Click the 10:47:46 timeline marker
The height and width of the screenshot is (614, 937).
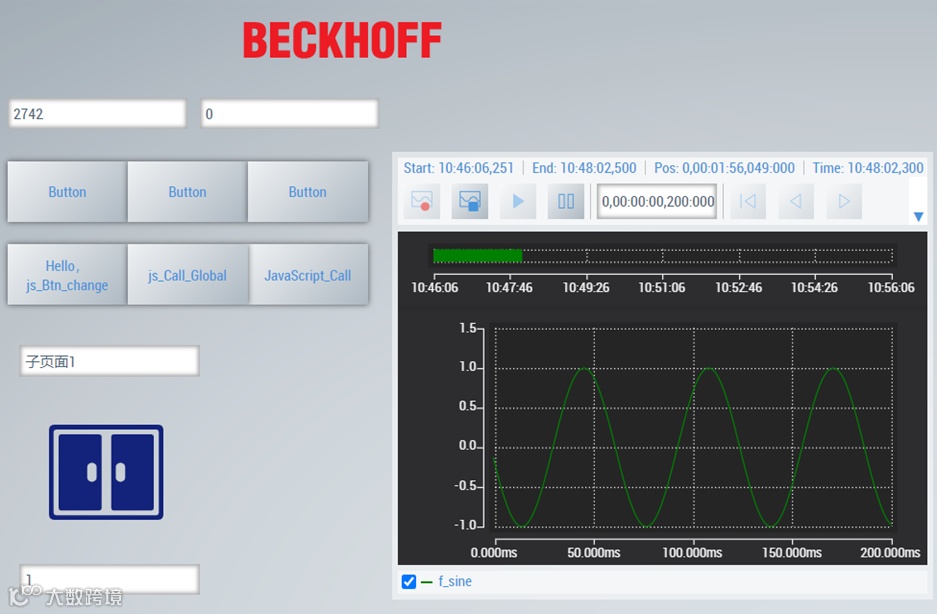tap(509, 288)
